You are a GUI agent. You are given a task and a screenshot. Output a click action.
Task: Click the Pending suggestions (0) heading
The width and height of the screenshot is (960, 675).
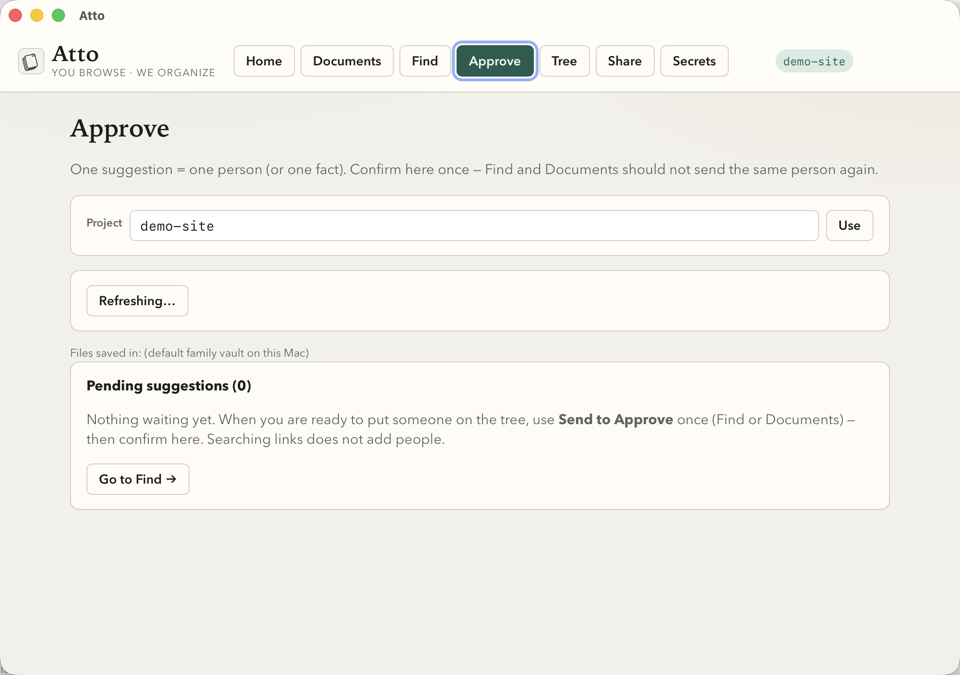tap(168, 385)
